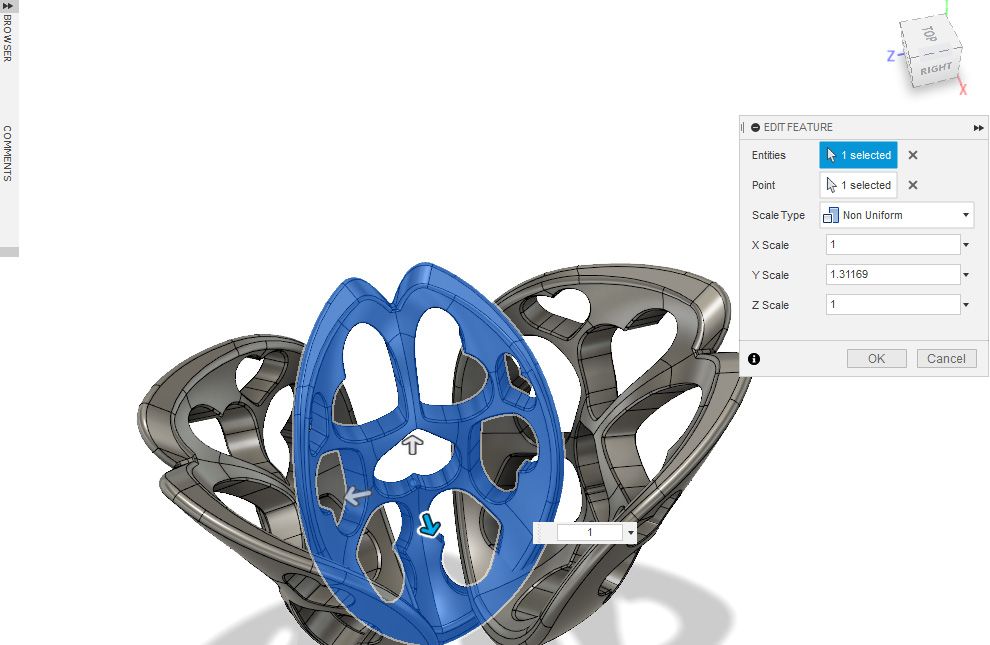Expand the dialog with the double-chevron icon

979,127
